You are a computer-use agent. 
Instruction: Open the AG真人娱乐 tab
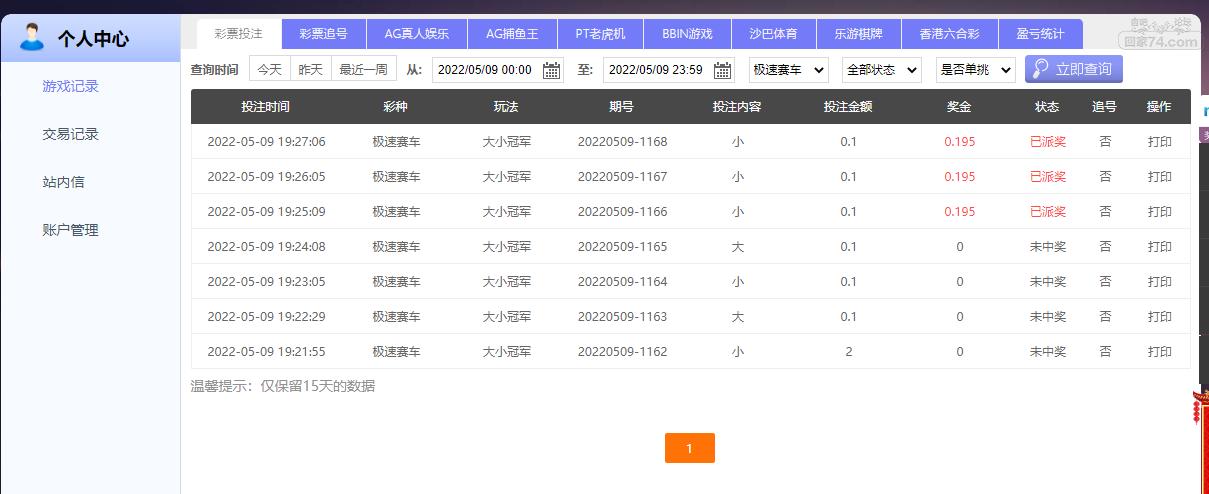coord(416,34)
